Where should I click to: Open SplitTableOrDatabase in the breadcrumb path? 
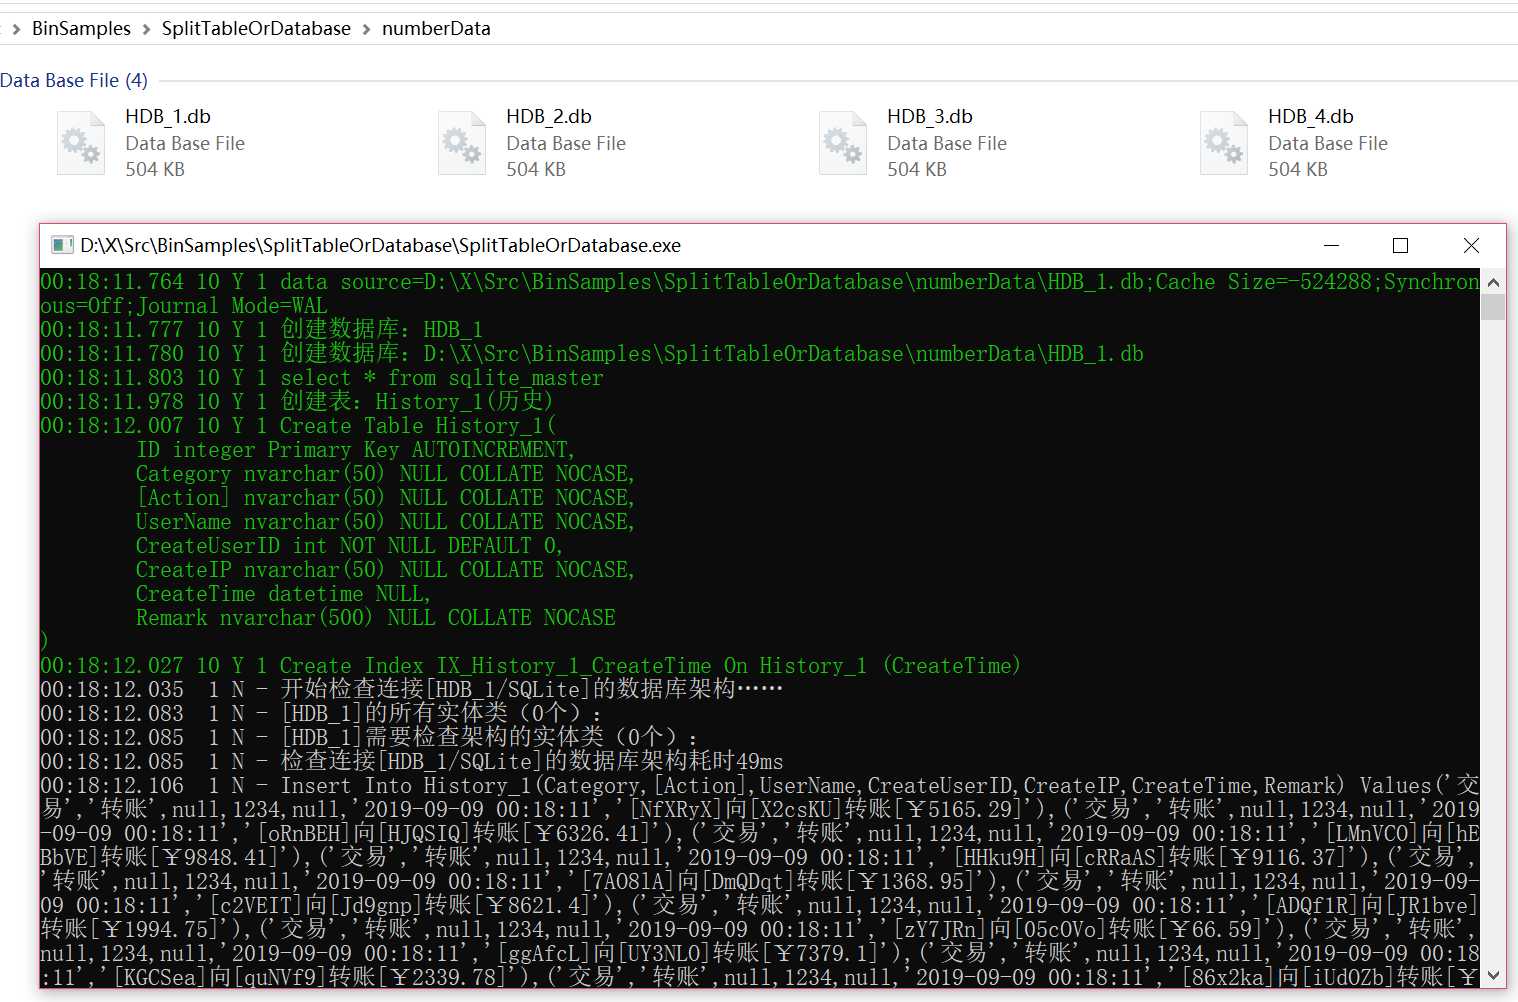pos(256,28)
